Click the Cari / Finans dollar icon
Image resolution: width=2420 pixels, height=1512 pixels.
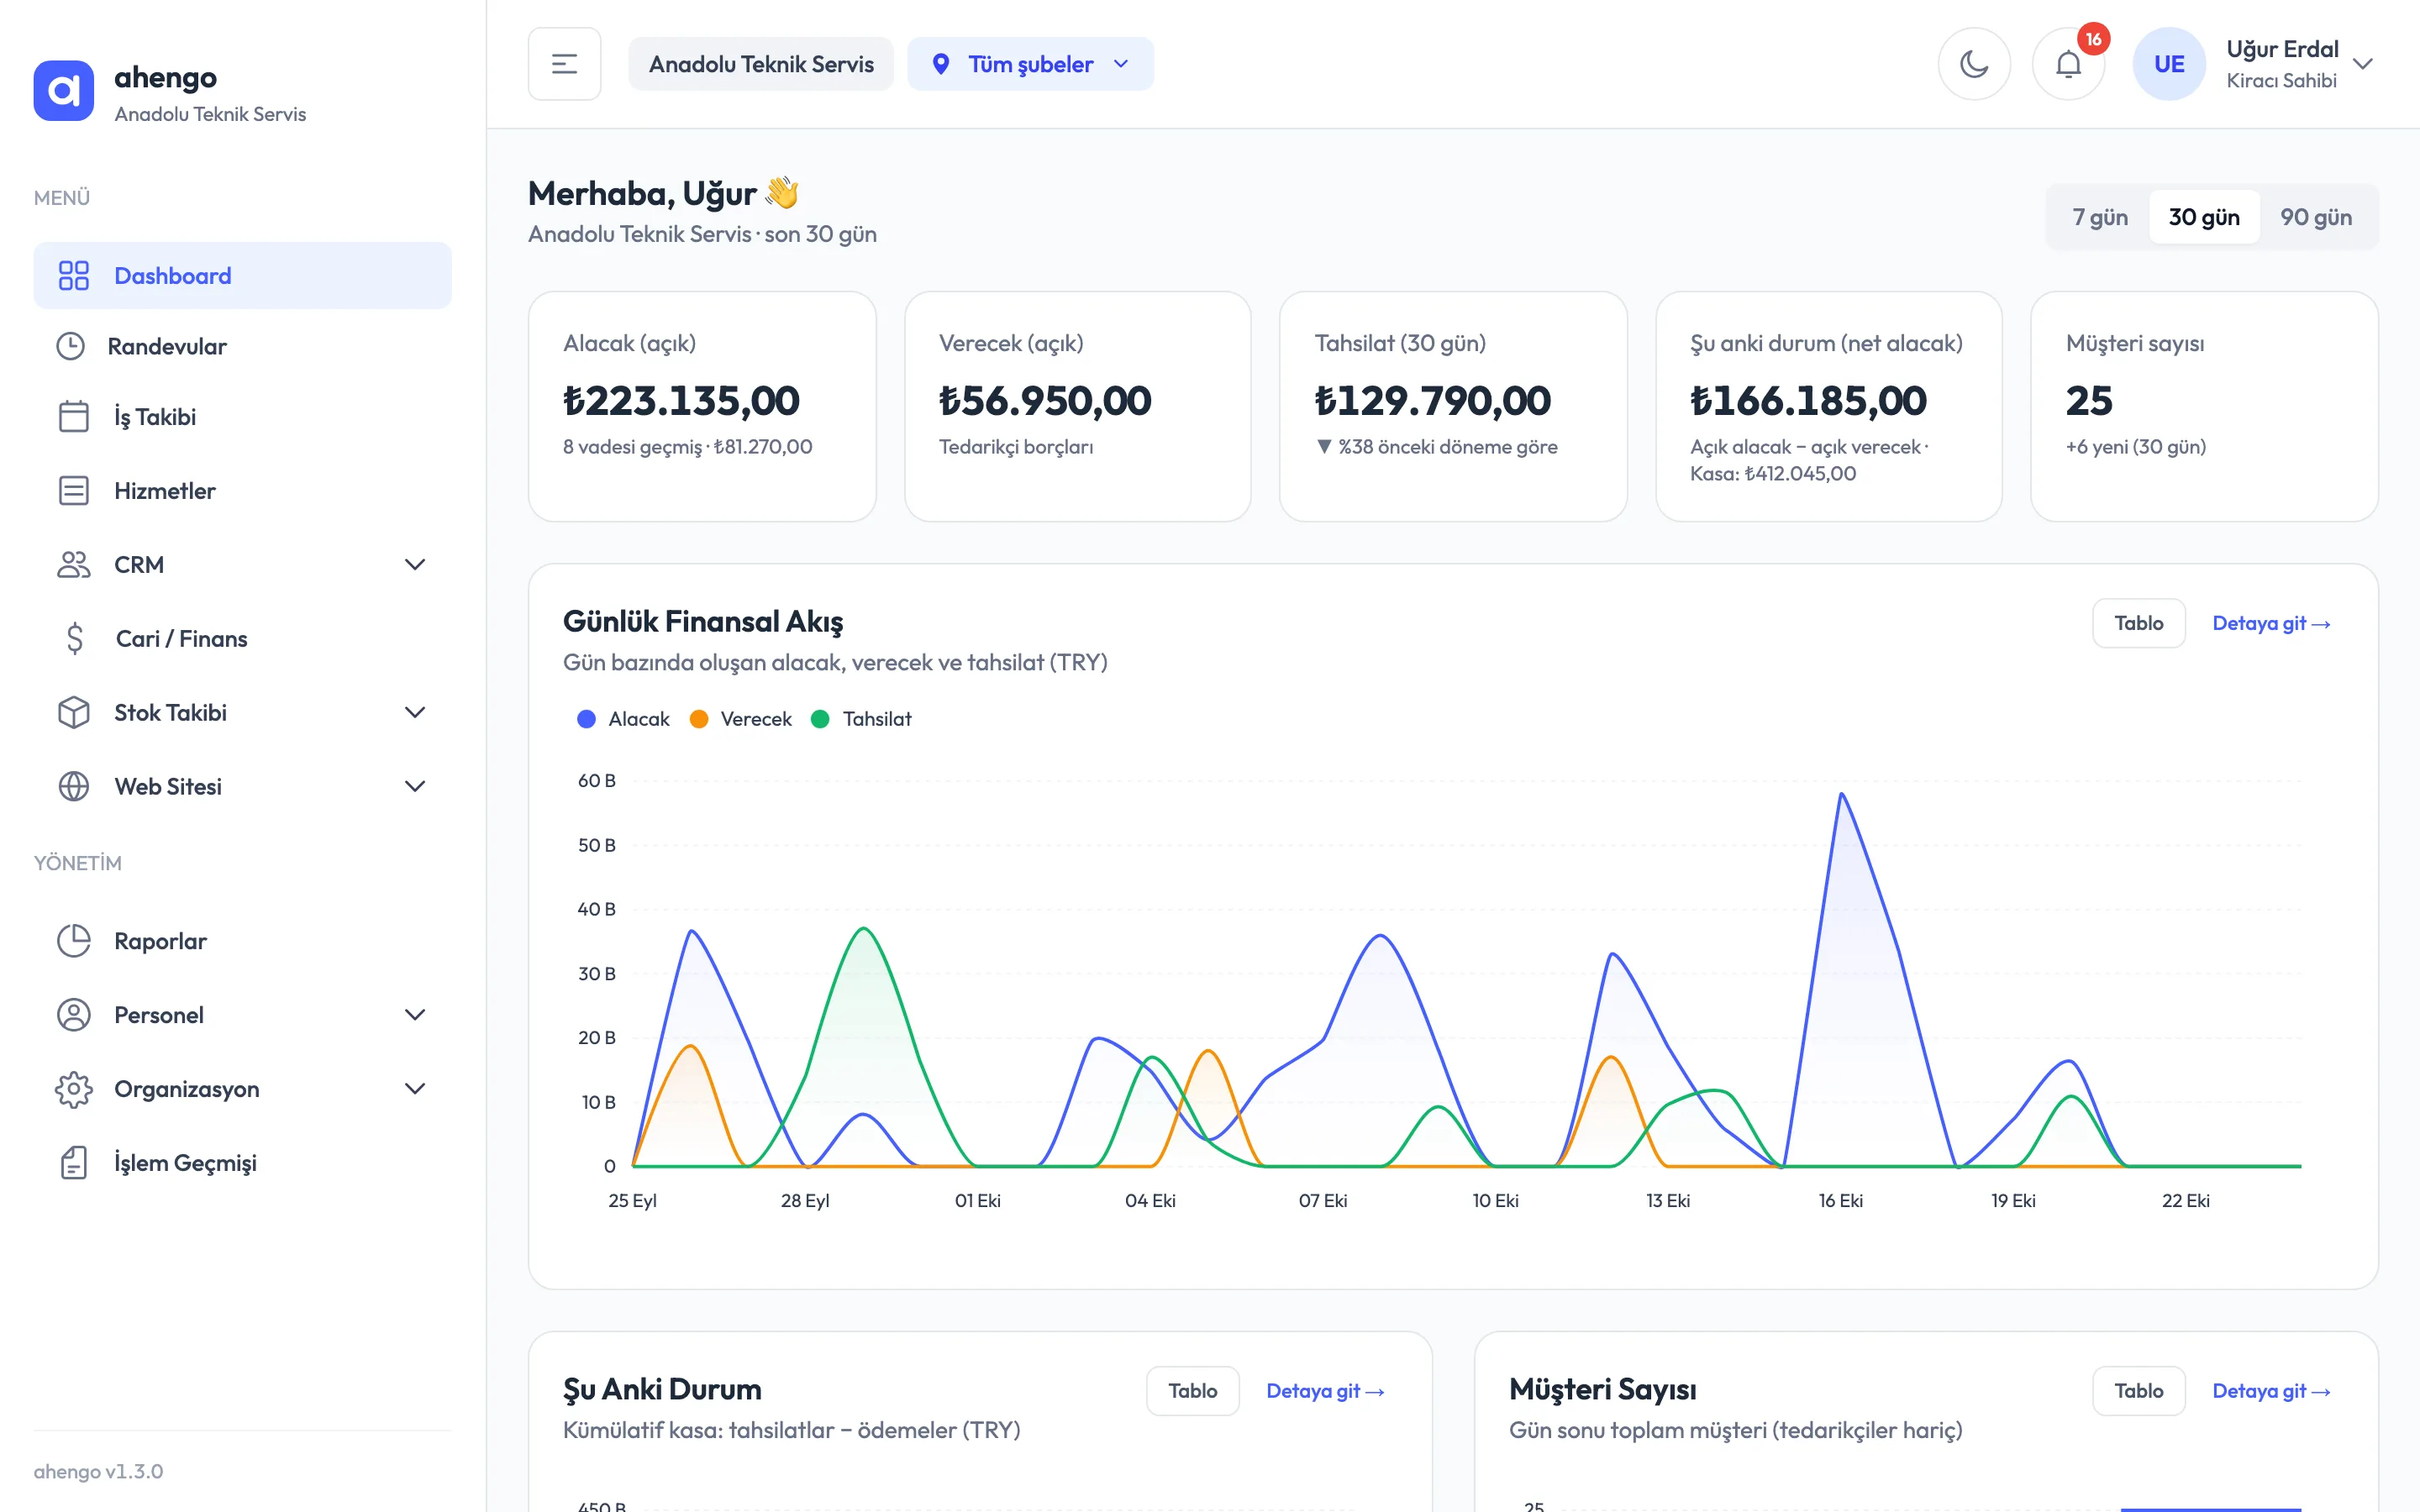[75, 638]
